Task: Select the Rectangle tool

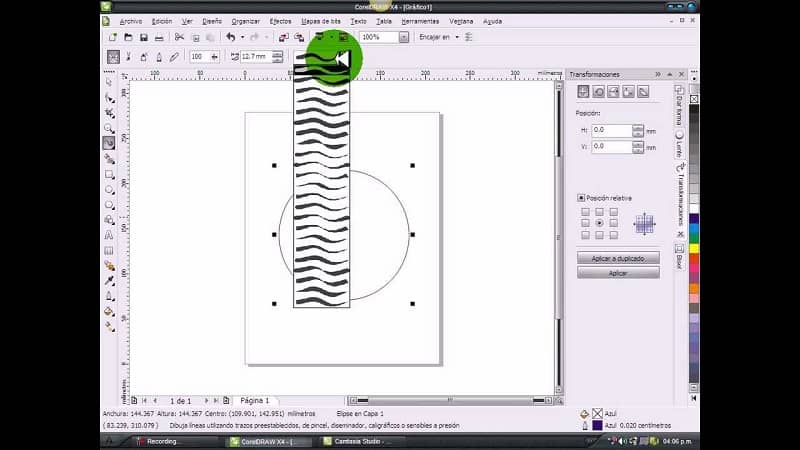Action: [109, 174]
